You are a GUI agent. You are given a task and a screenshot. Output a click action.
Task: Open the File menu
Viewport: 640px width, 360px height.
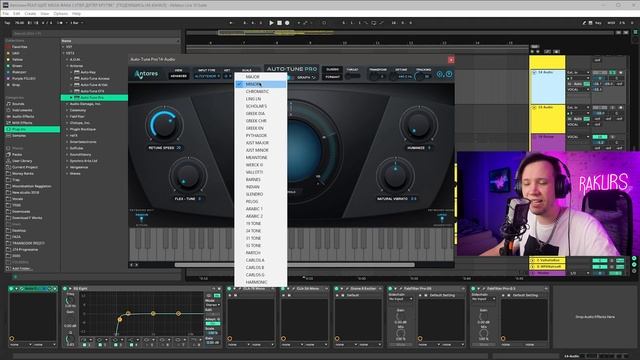point(6,13)
